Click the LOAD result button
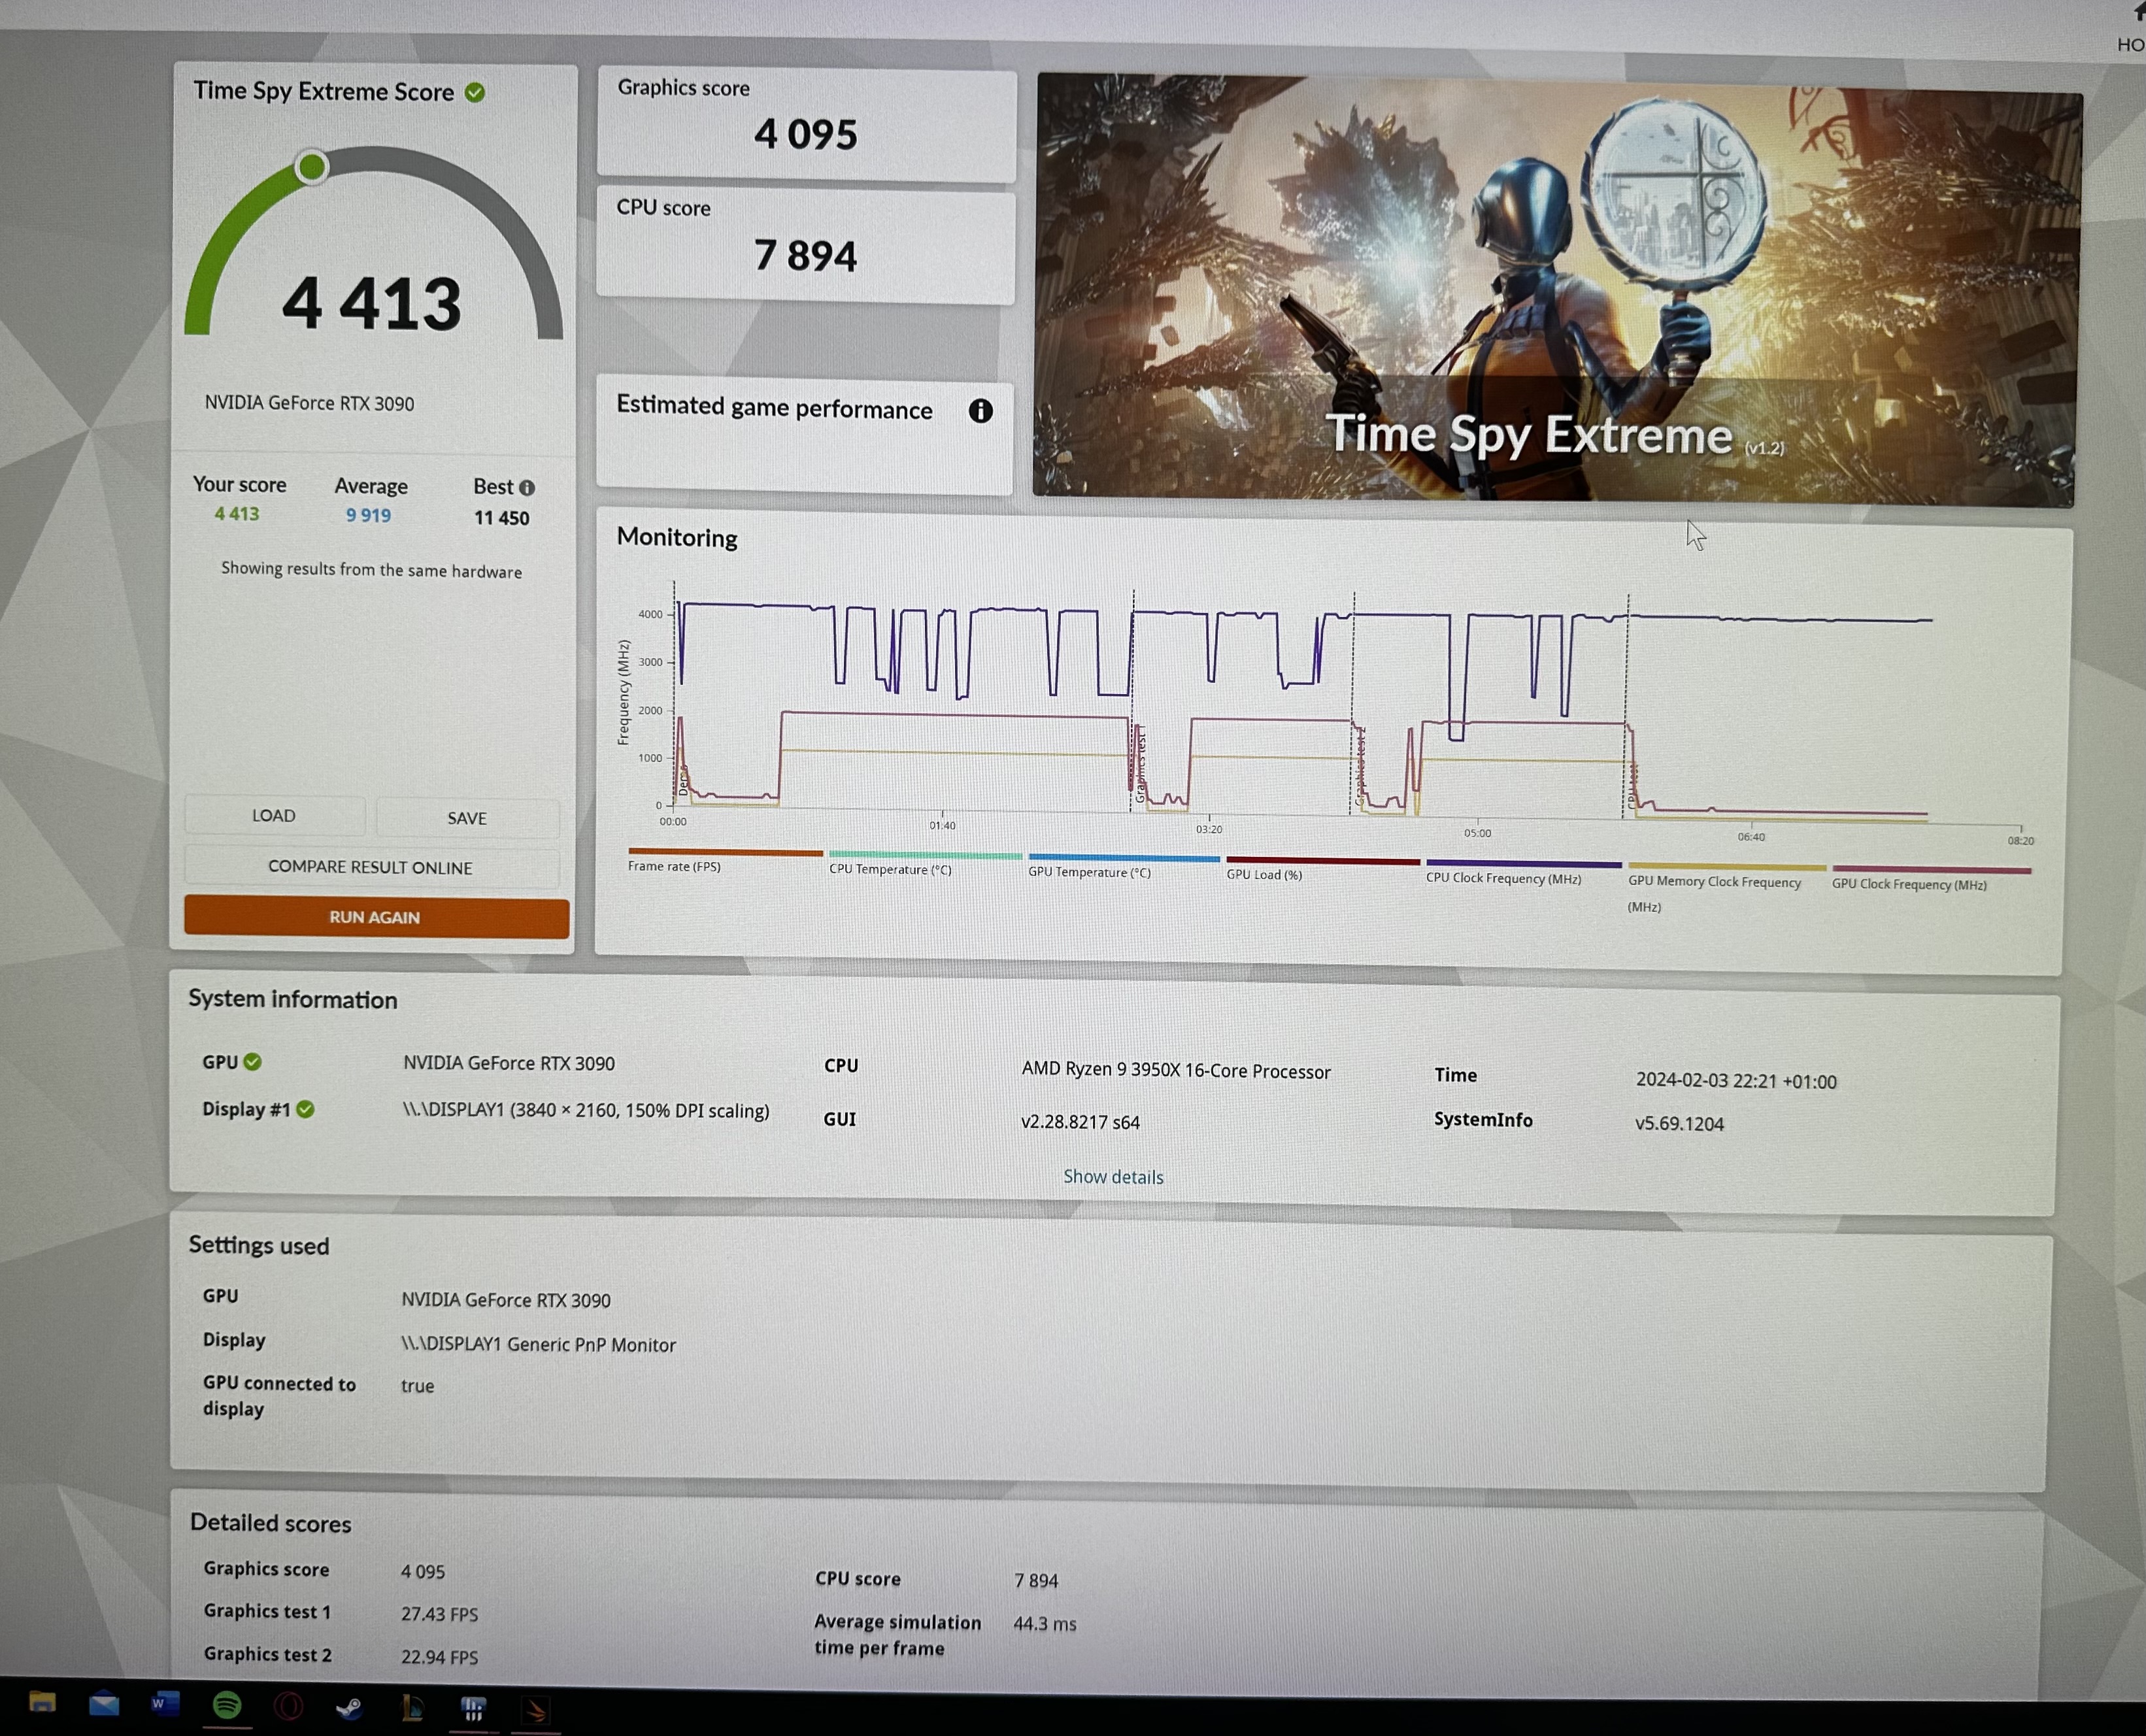Viewport: 2146px width, 1736px height. pyautogui.click(x=274, y=816)
